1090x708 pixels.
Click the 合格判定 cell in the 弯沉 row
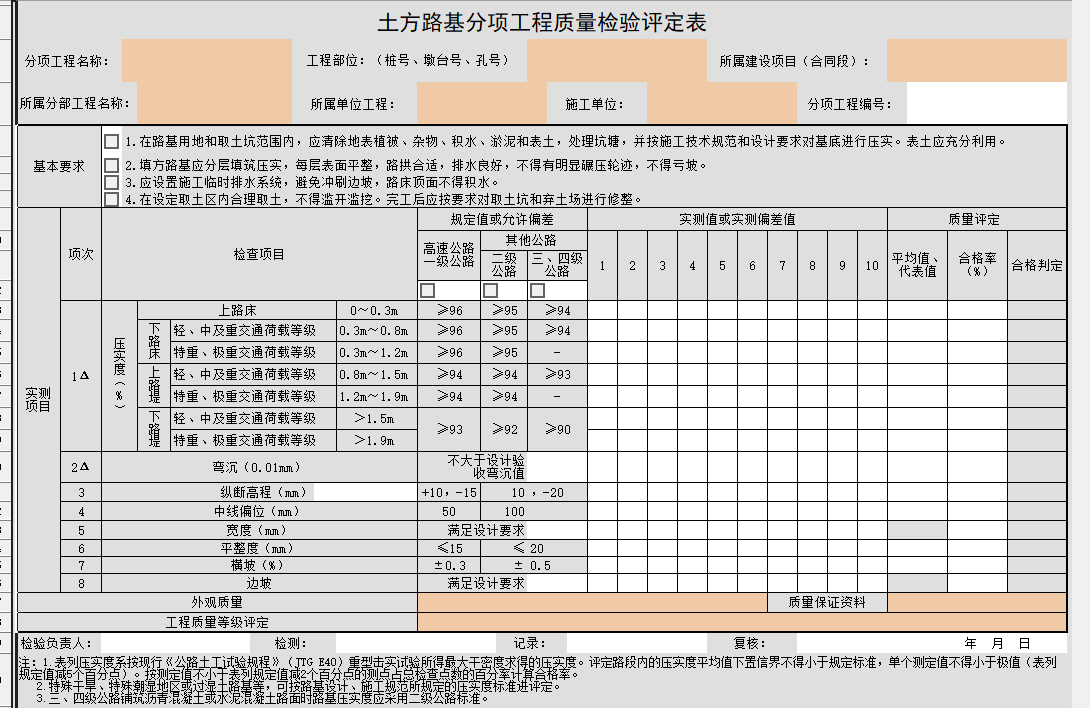(1037, 466)
